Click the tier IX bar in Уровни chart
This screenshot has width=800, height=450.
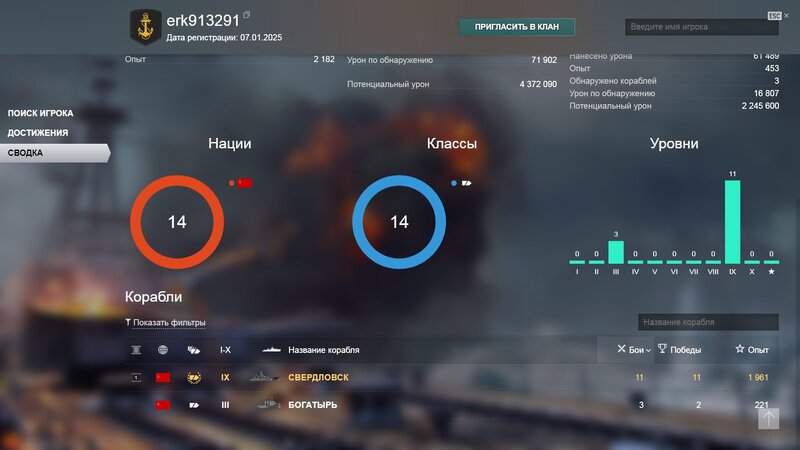(x=732, y=221)
